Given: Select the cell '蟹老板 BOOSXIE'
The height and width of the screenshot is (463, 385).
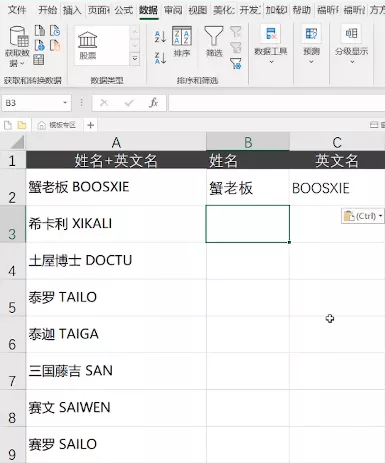Looking at the screenshot, I should pyautogui.click(x=116, y=187).
